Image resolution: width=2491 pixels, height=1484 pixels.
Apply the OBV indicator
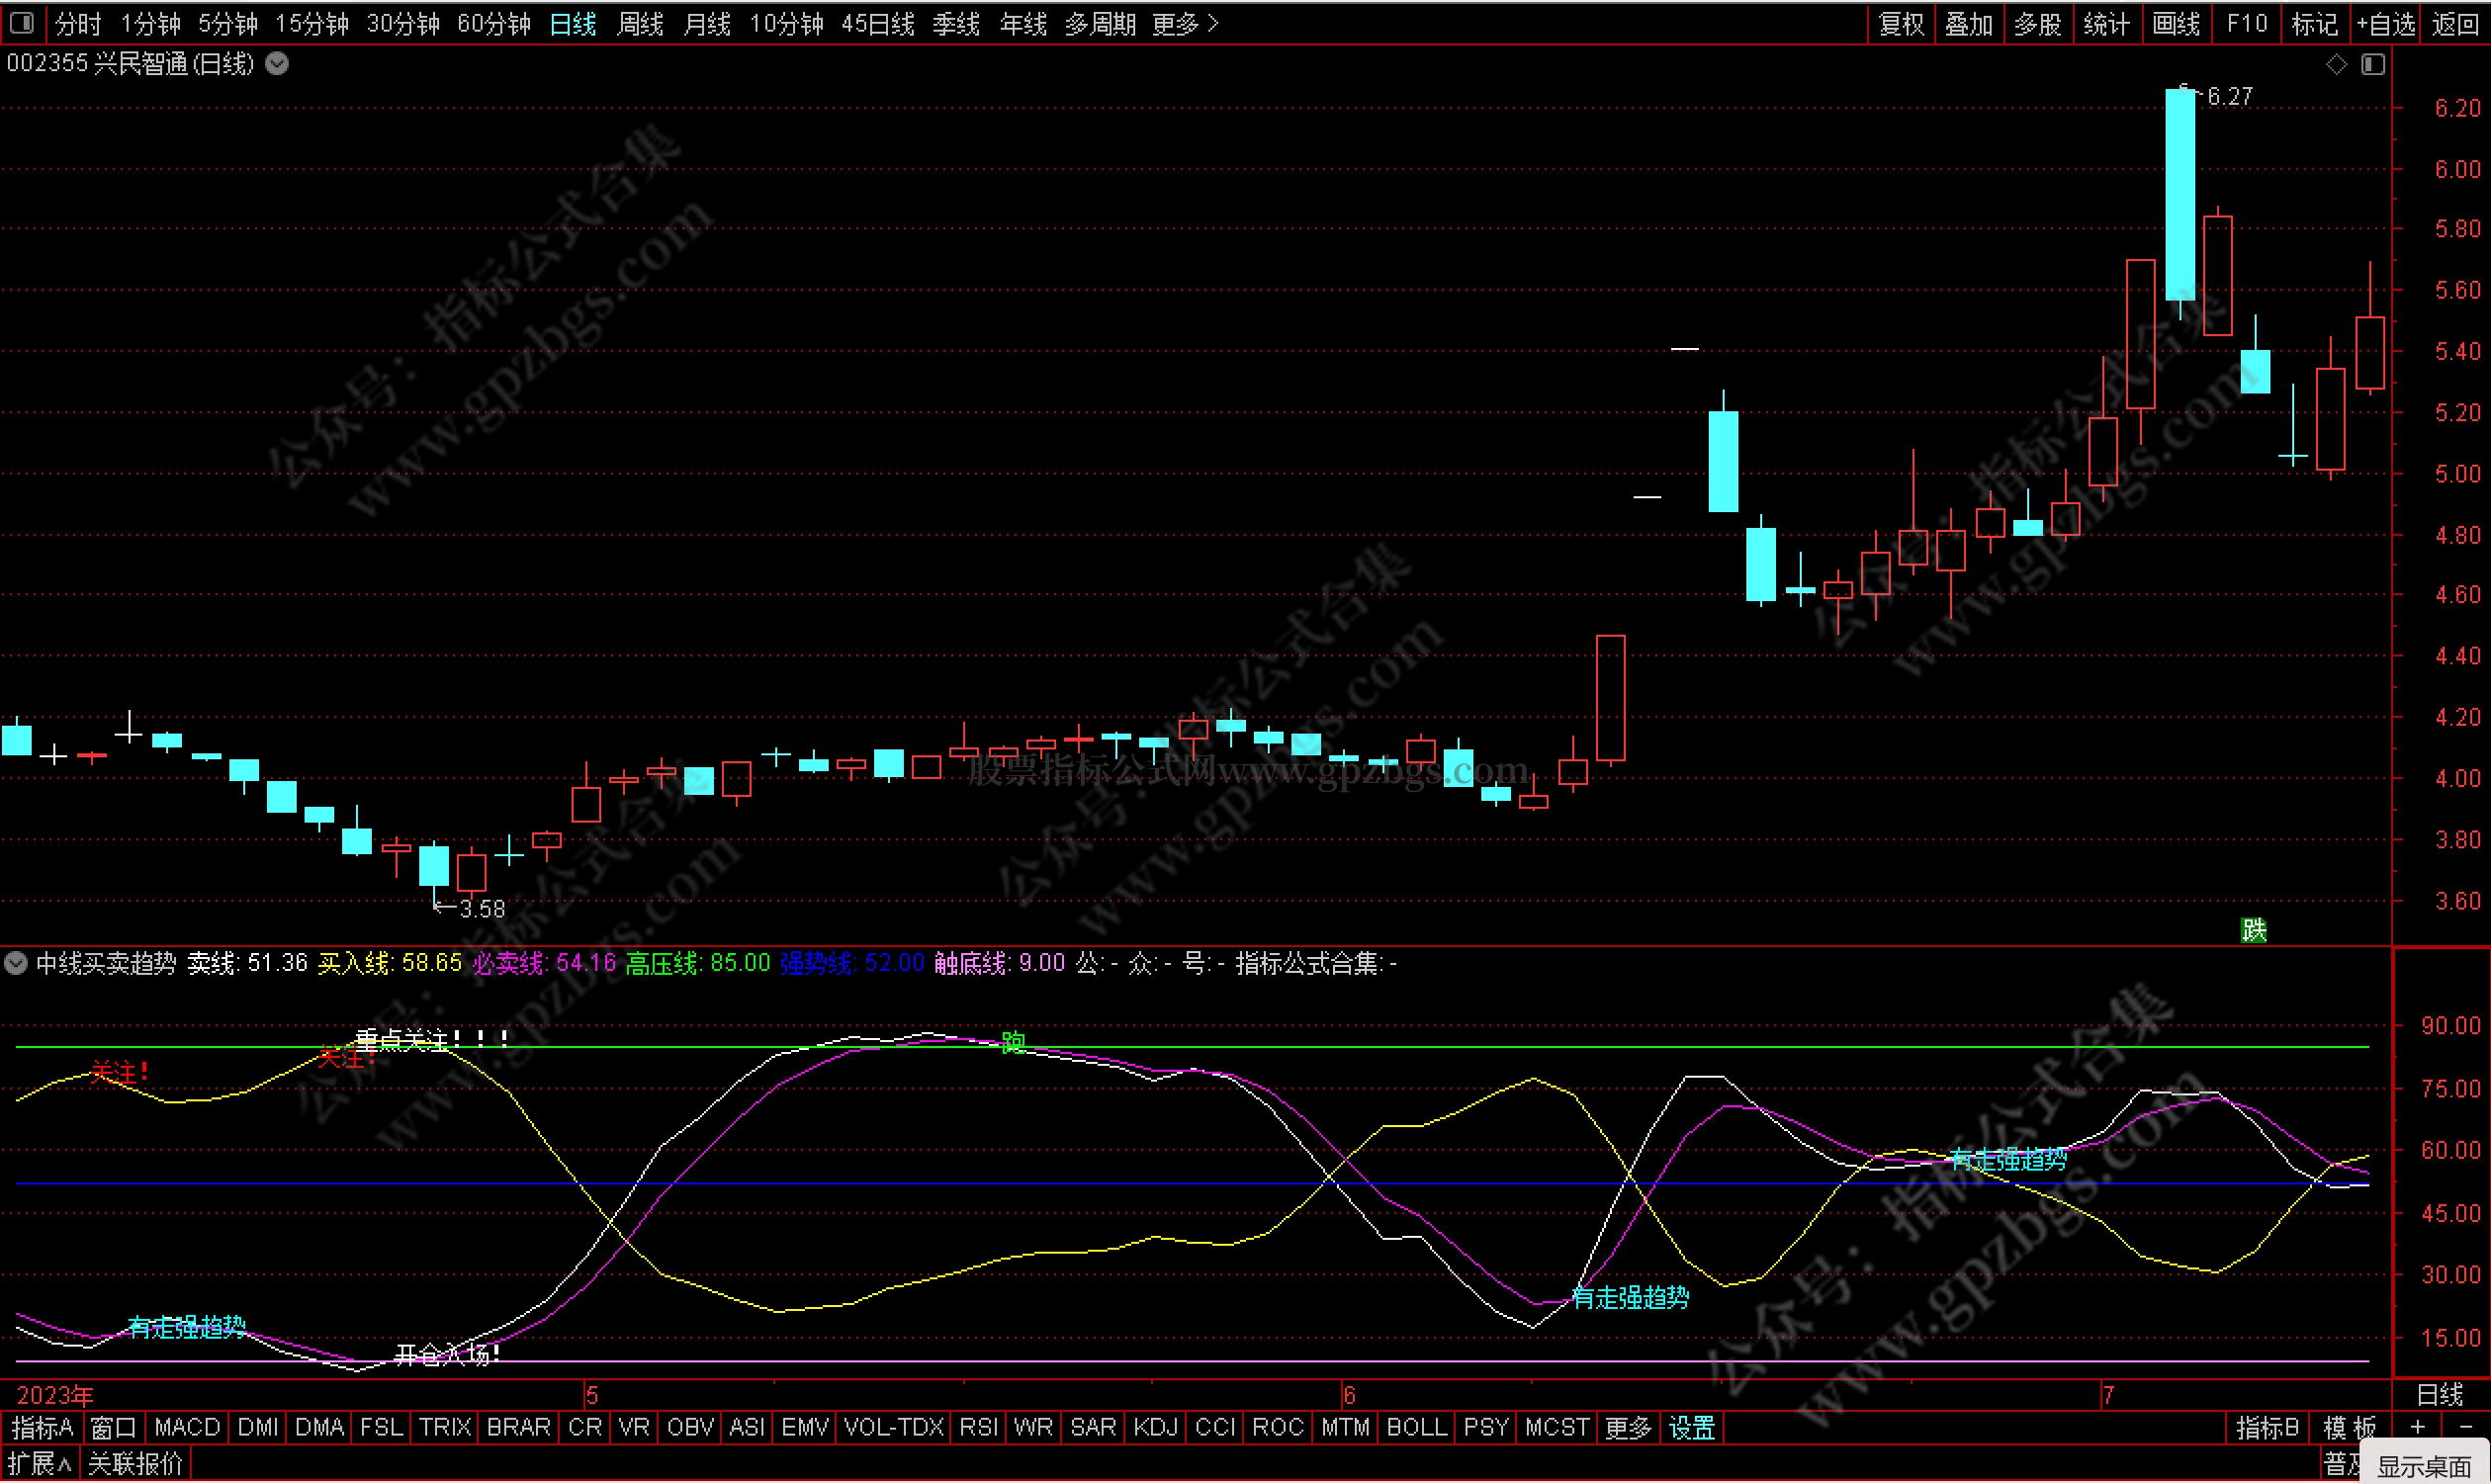[691, 1428]
